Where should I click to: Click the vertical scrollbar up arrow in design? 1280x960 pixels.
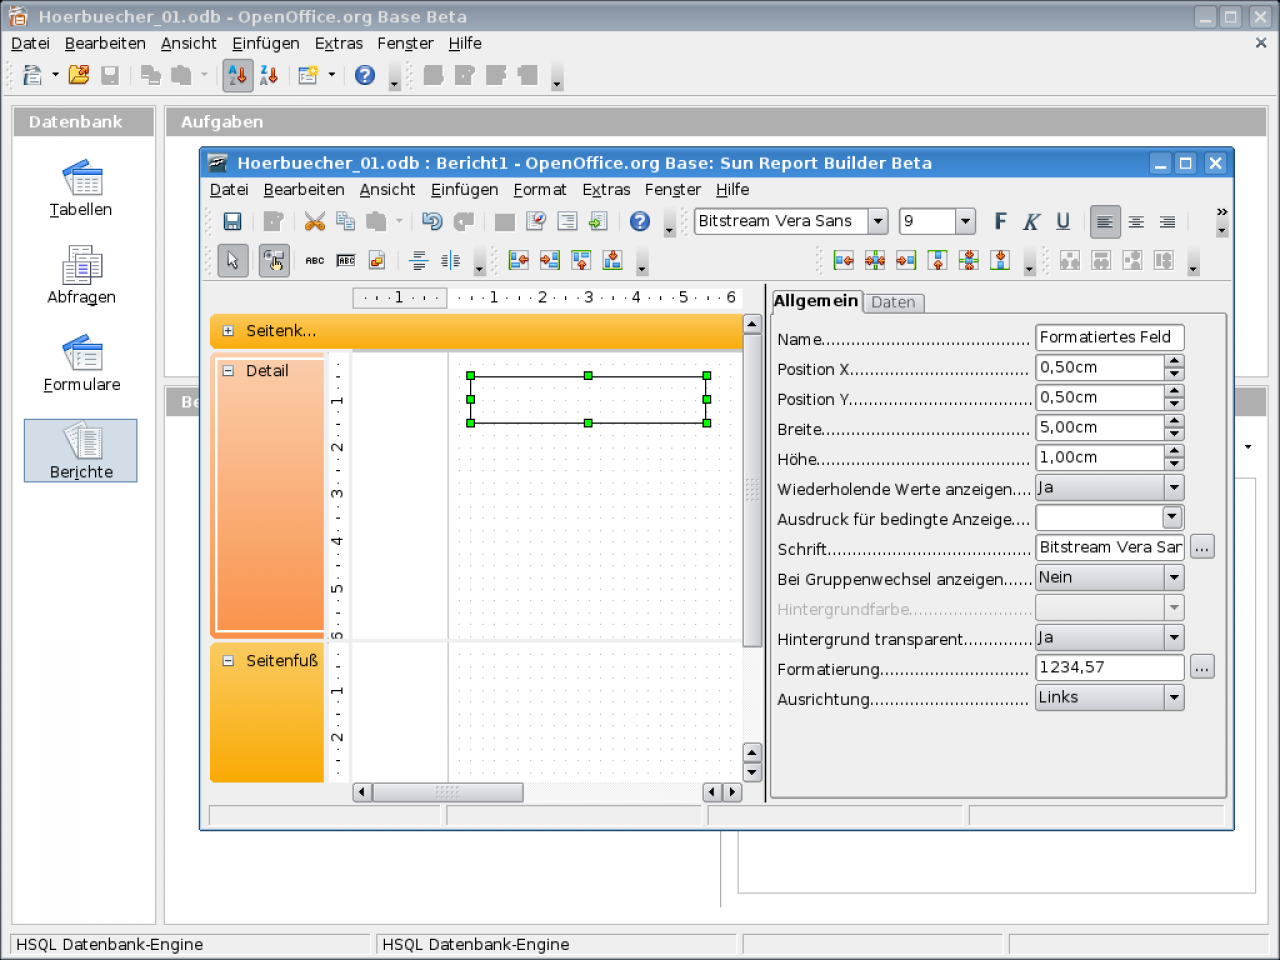pos(753,324)
